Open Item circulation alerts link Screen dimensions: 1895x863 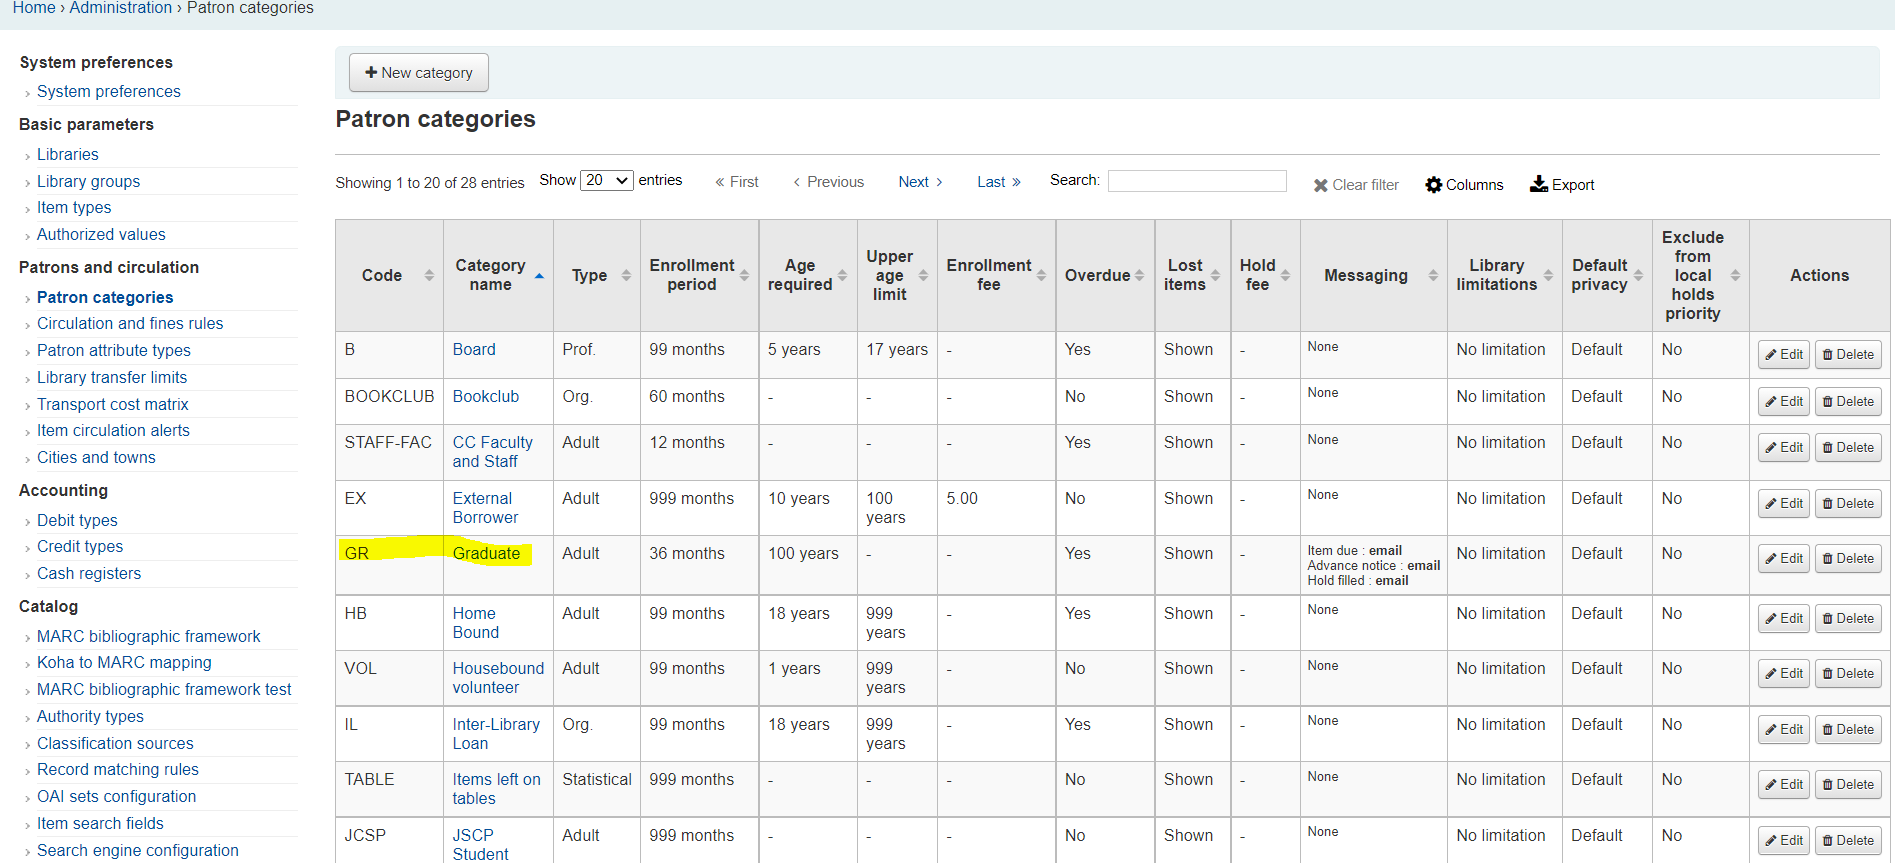pyautogui.click(x=113, y=431)
